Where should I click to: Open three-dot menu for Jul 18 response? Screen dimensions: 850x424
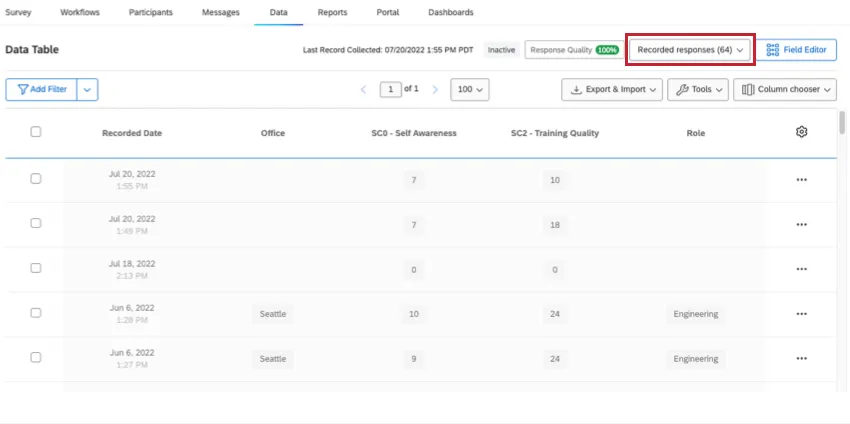(x=801, y=269)
